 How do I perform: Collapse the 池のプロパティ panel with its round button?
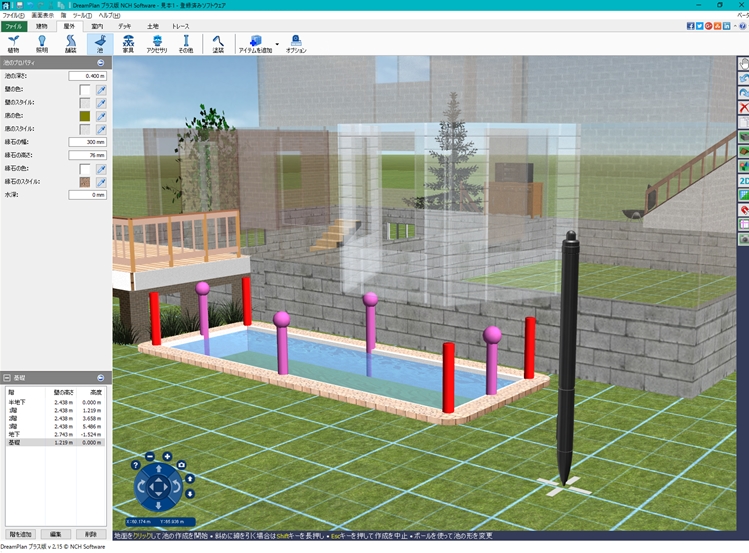tap(100, 63)
